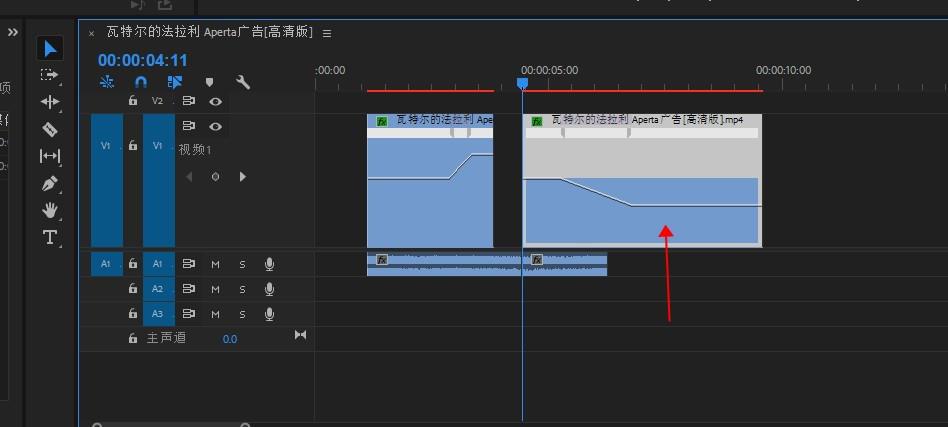Activate the Slip tool
This screenshot has width=948, height=427.
pos(50,156)
